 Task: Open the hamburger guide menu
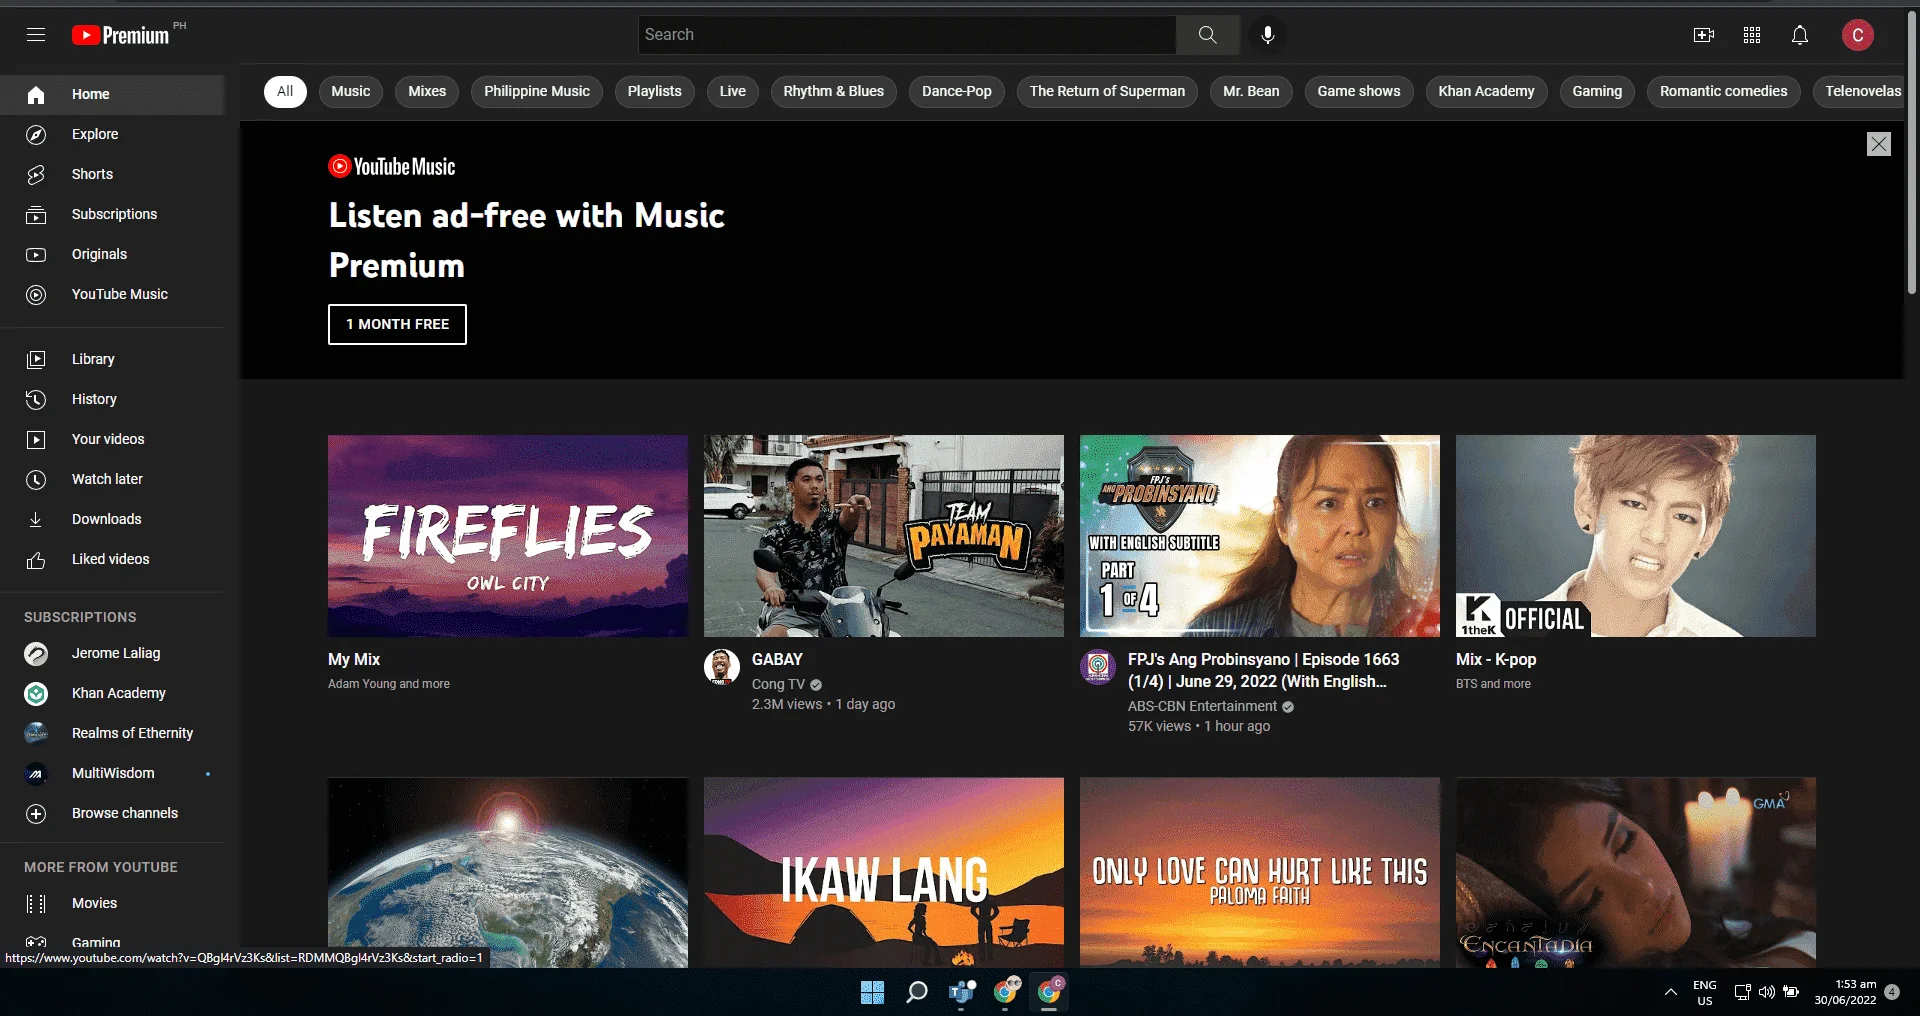click(36, 35)
